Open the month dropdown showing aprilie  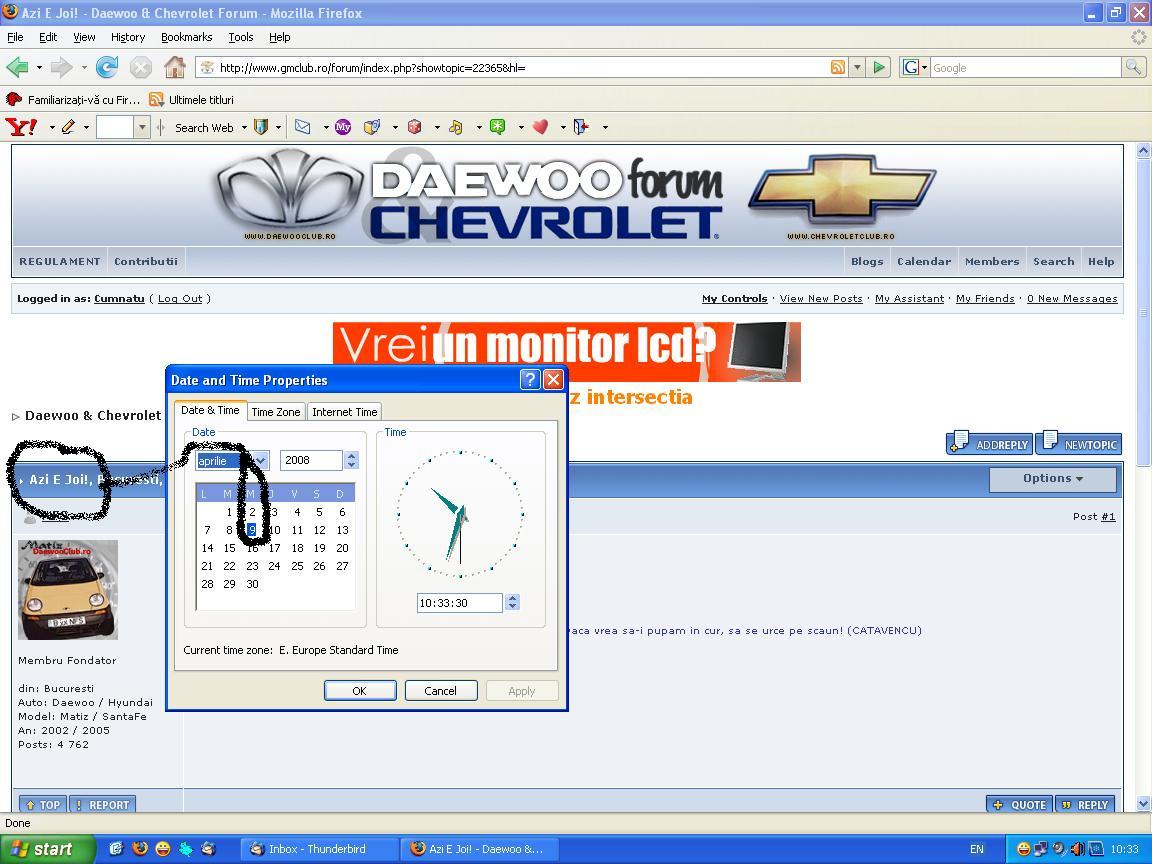[x=261, y=461]
